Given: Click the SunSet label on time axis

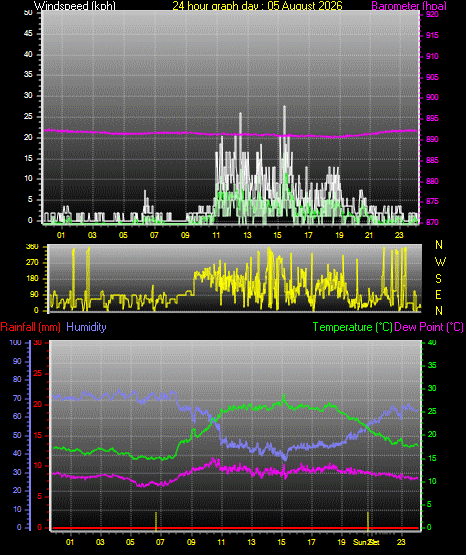Looking at the screenshot, I should click(366, 542).
